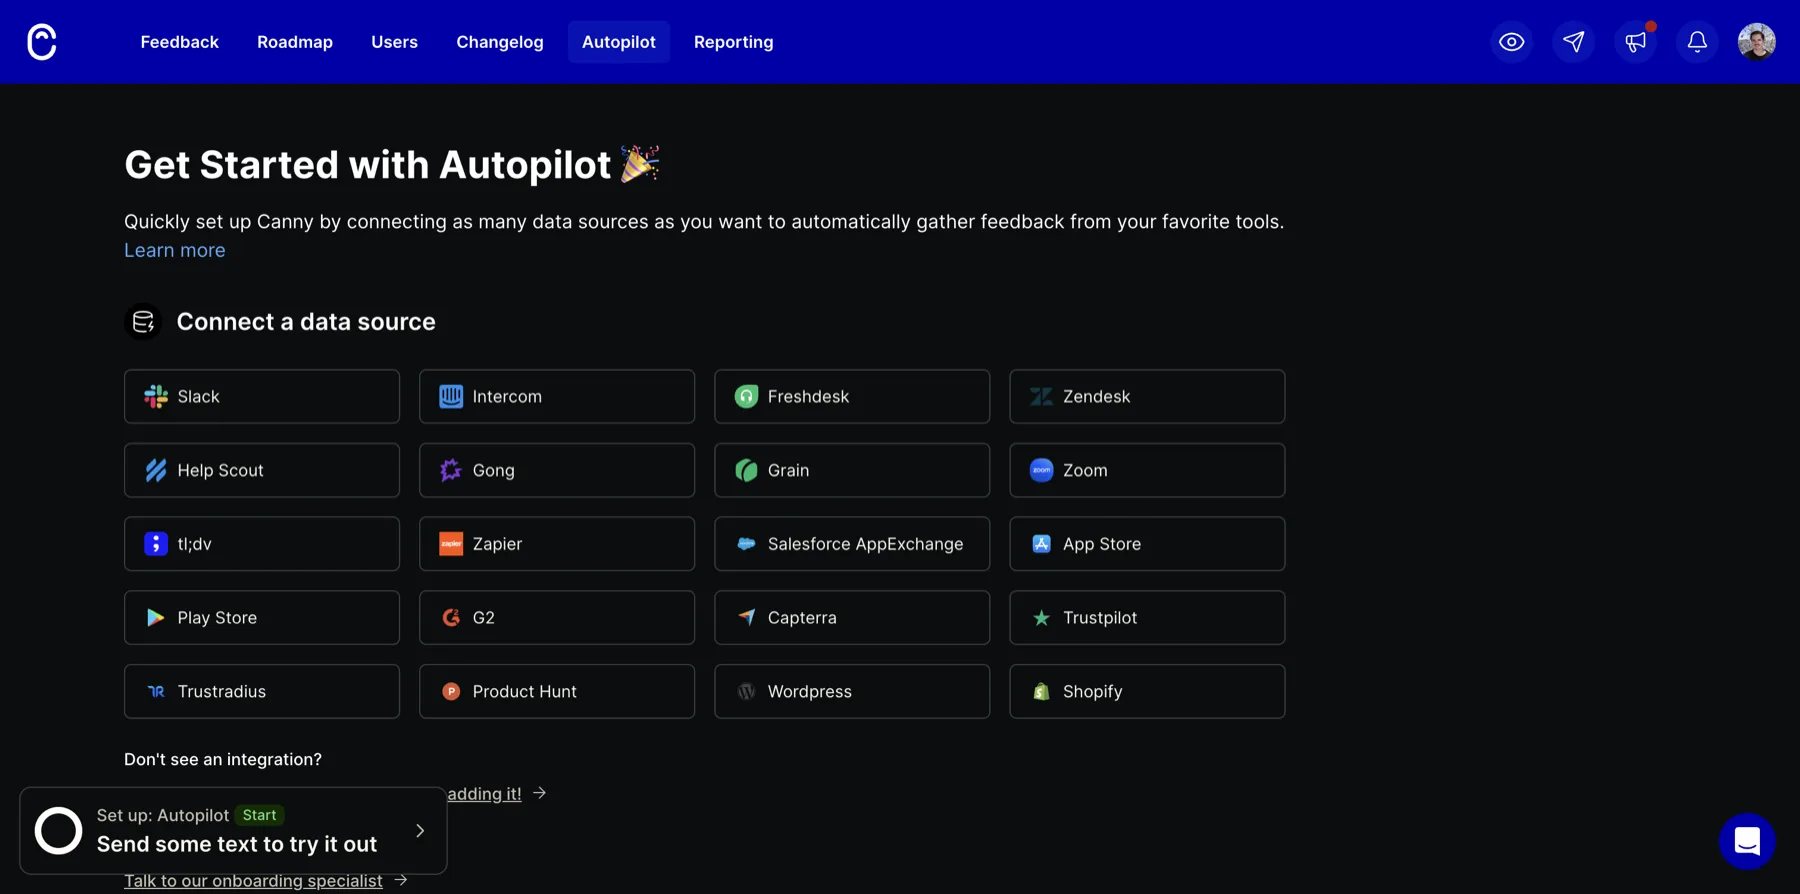Click the Product Hunt logo icon
Image resolution: width=1800 pixels, height=894 pixels.
(451, 692)
